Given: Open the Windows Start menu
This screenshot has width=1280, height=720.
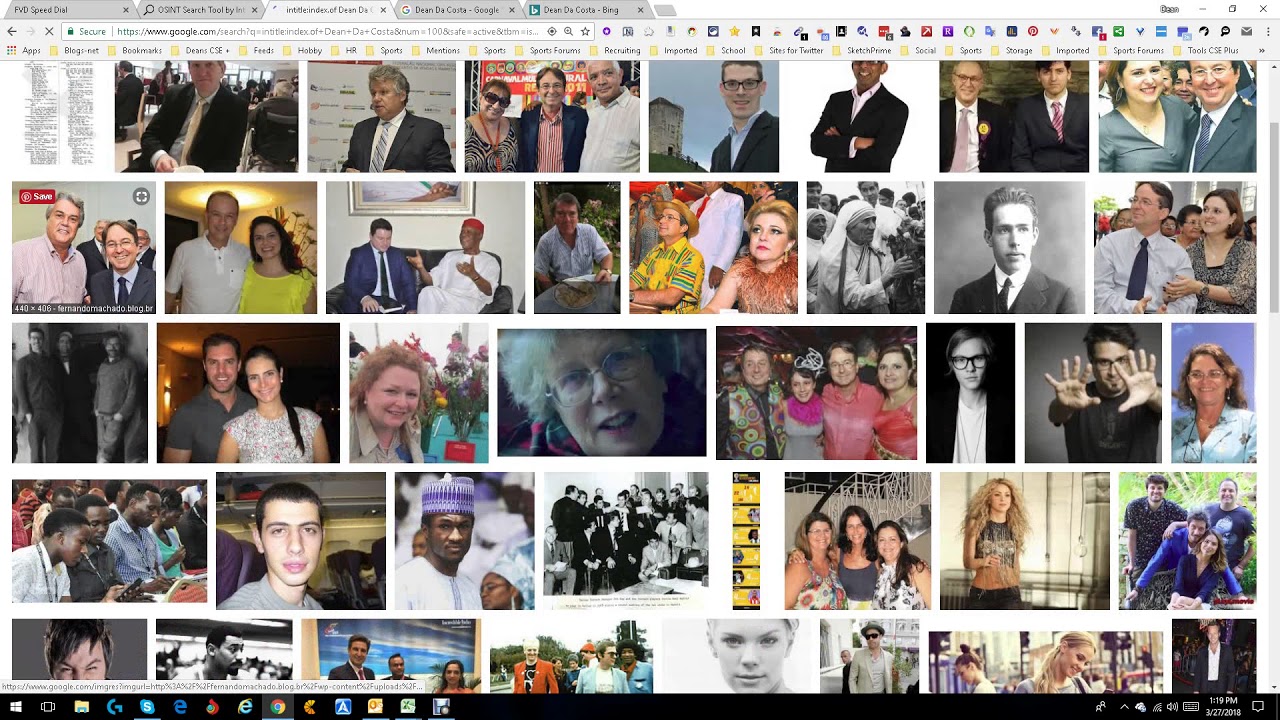Looking at the screenshot, I should pos(15,707).
